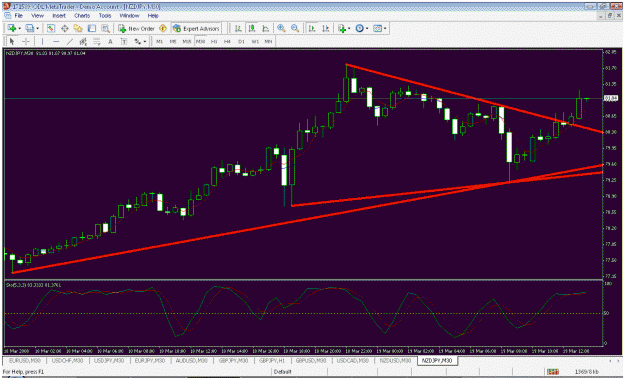Select the Trendline drawing tool

(70, 41)
